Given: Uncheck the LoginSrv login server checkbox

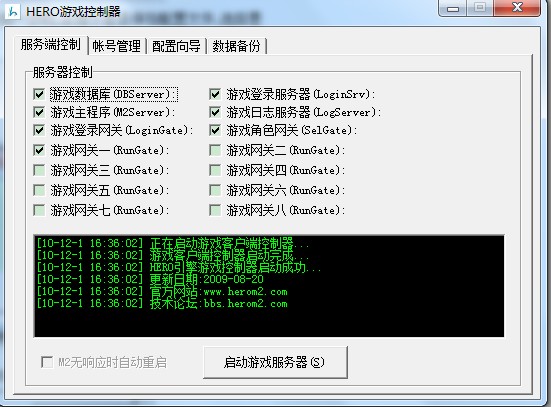Looking at the screenshot, I should coord(215,94).
